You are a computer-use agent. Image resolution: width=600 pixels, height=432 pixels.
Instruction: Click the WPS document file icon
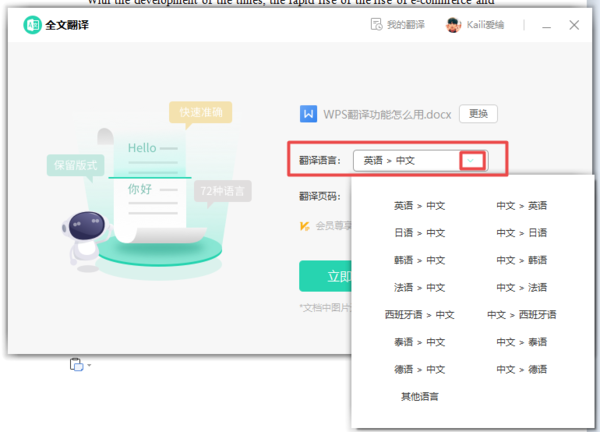309,114
